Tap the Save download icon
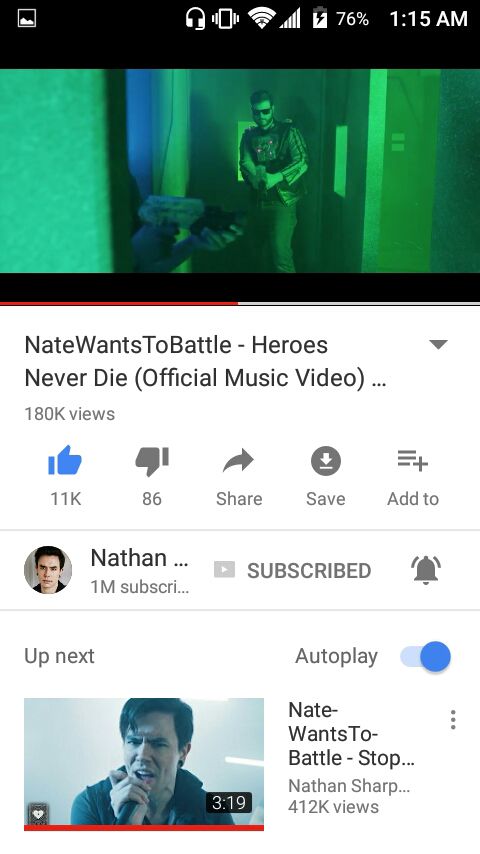Screen dimensions: 480x854 (x=326, y=461)
